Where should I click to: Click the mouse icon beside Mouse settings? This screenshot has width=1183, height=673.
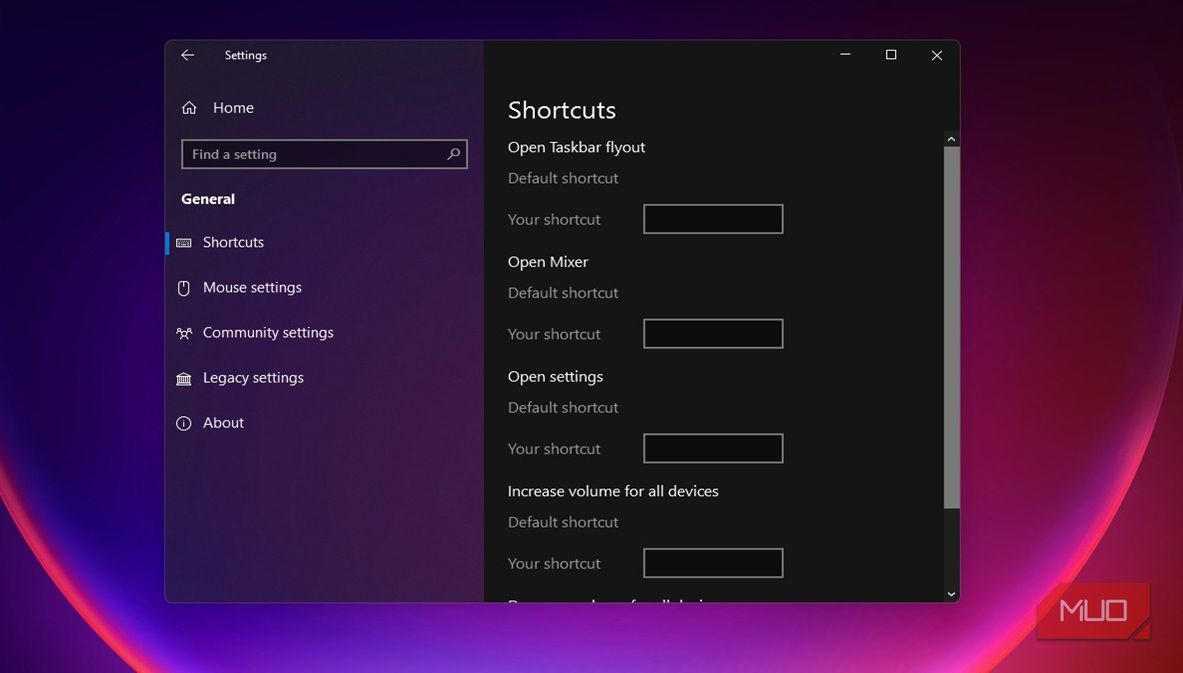[183, 288]
